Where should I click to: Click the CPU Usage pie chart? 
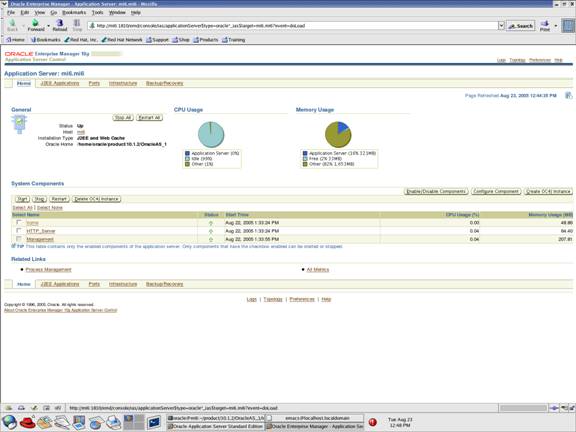coord(211,134)
